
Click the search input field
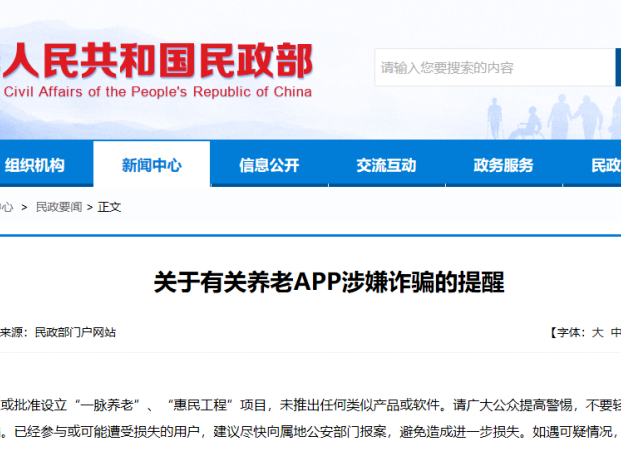(495, 67)
